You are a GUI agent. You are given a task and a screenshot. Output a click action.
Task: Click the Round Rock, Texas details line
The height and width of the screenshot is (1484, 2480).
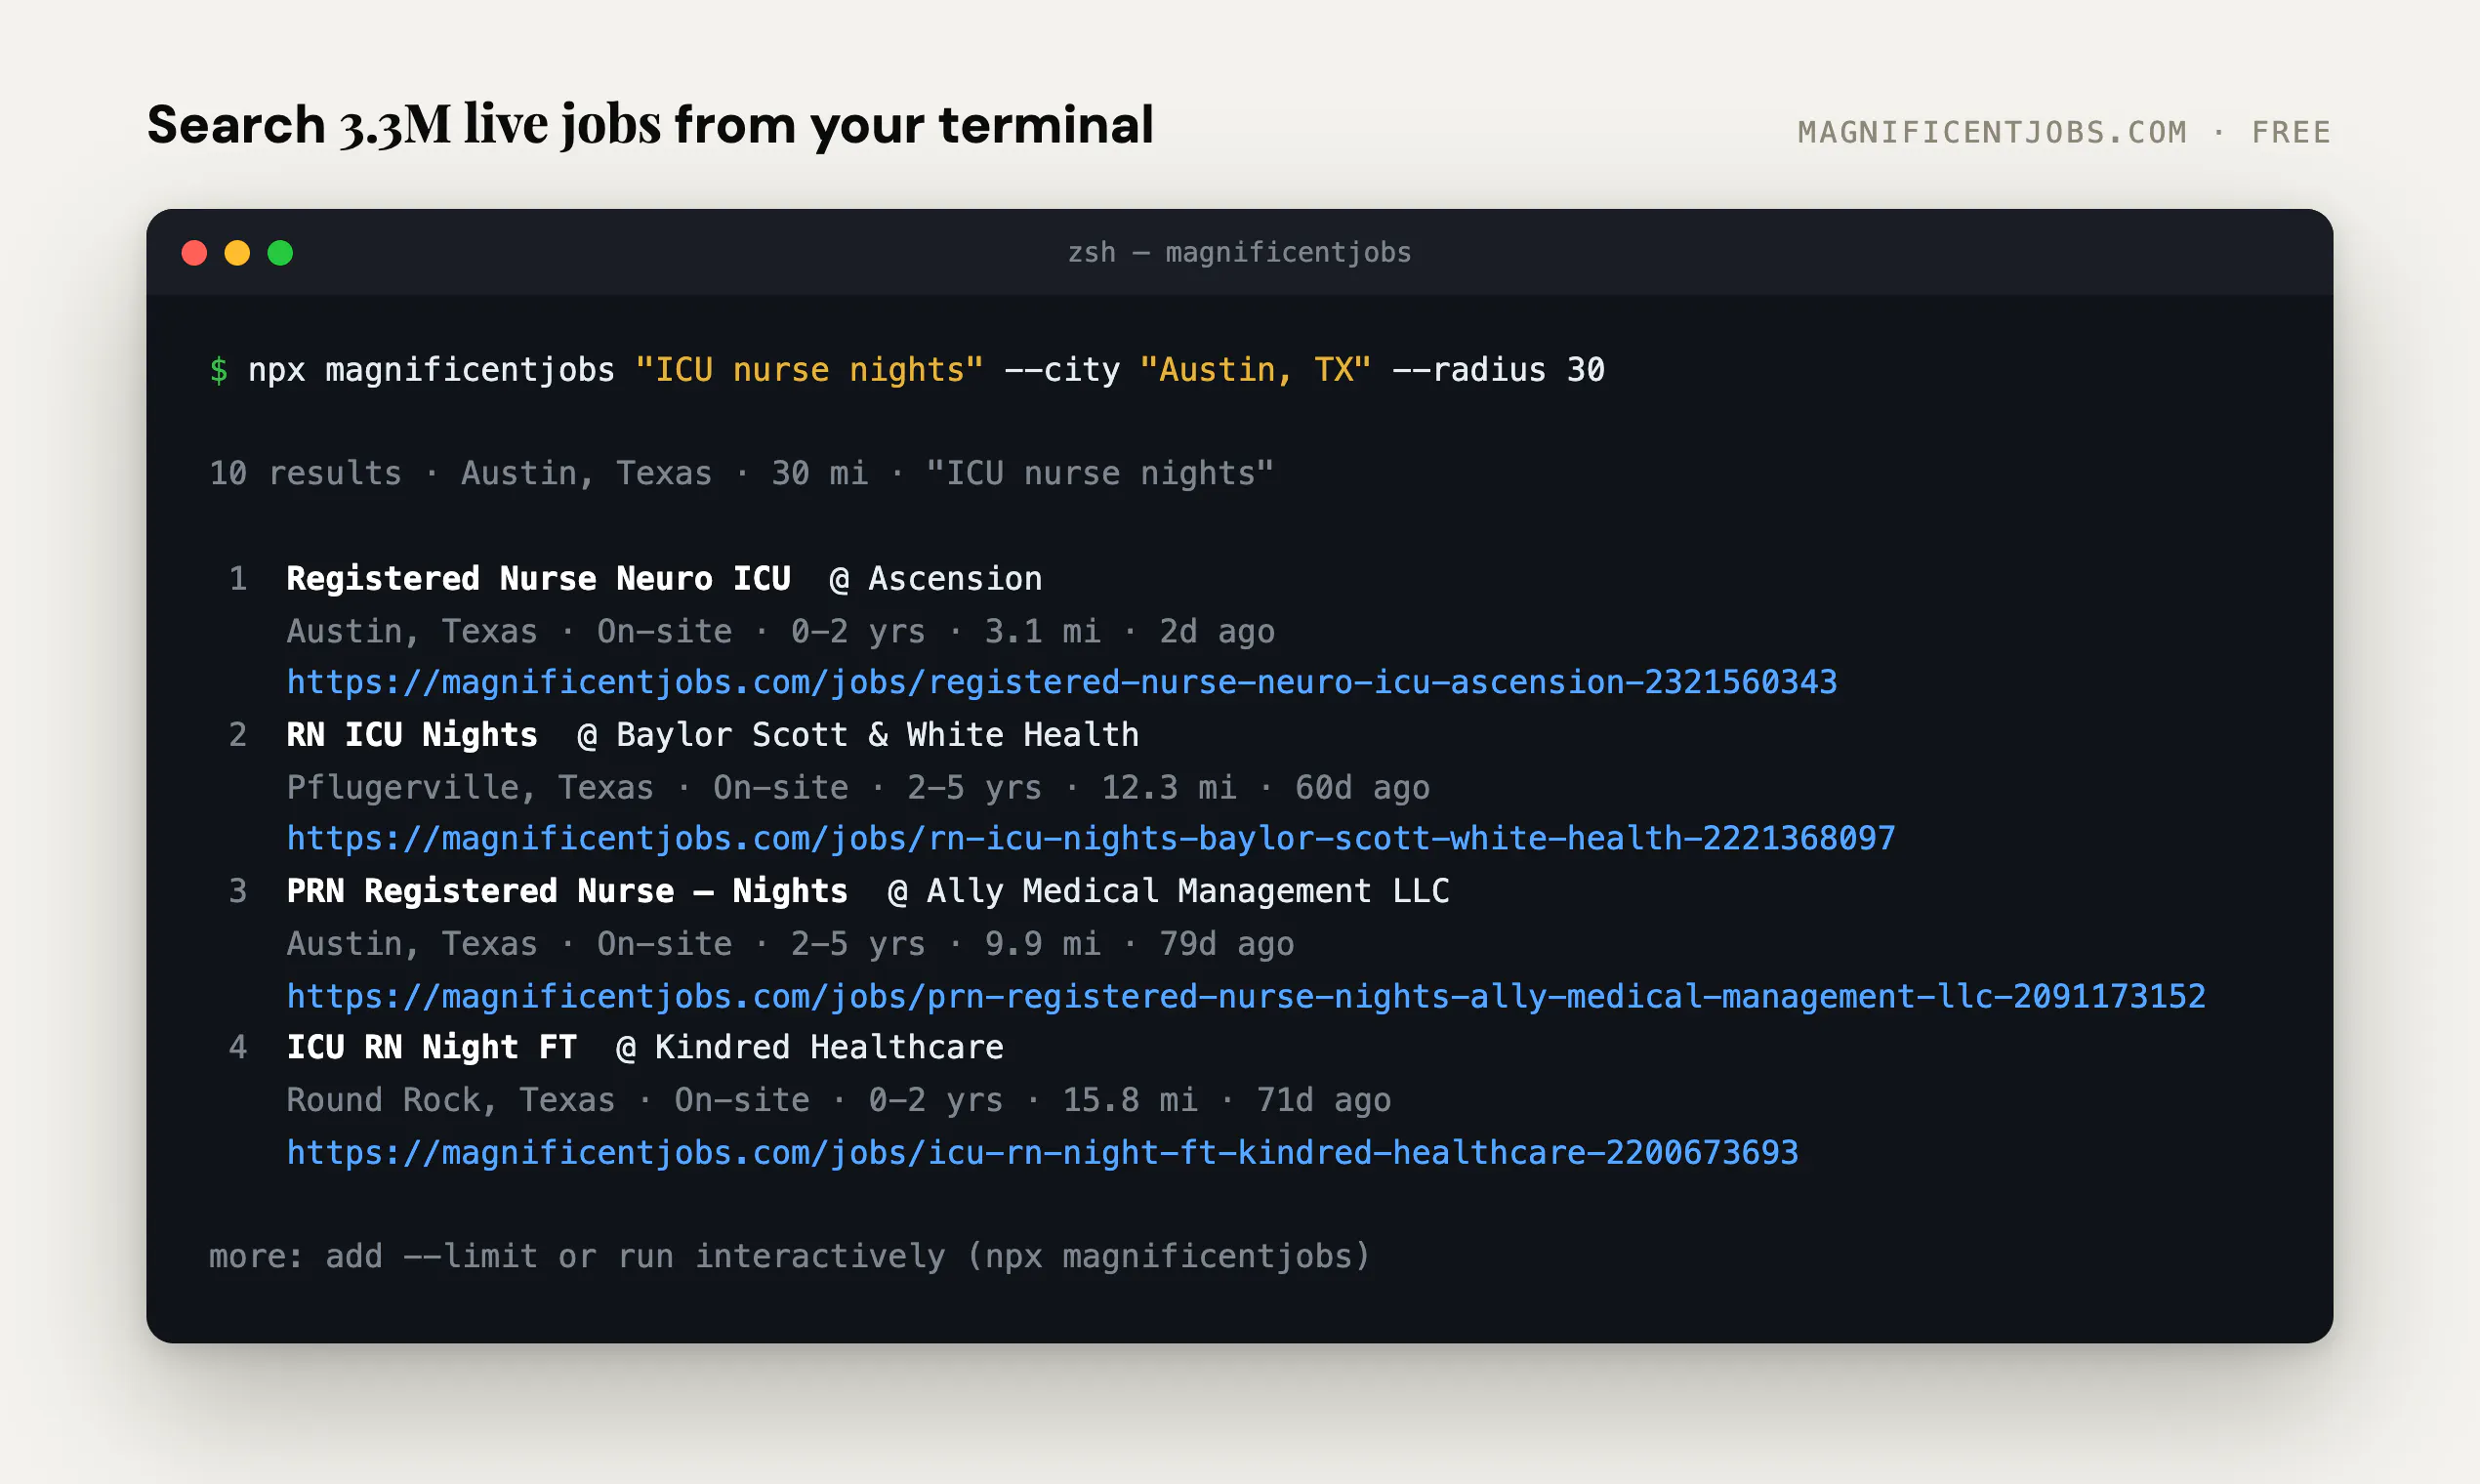point(839,1100)
